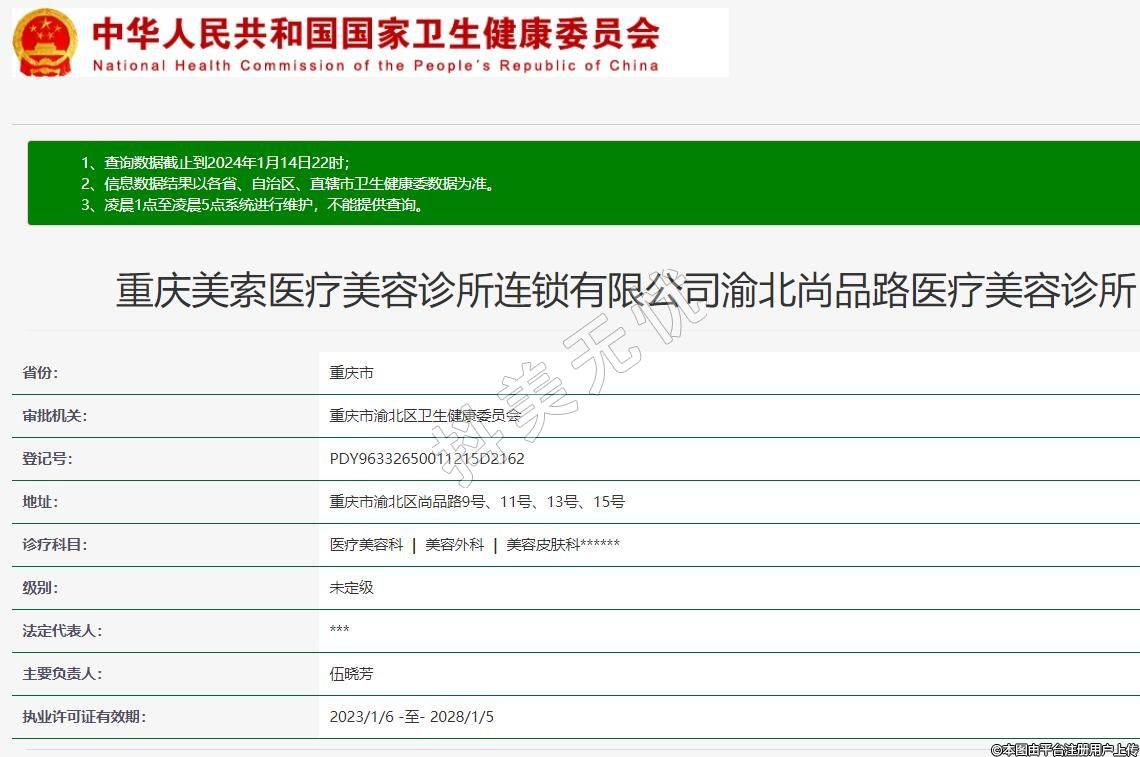The height and width of the screenshot is (757, 1140).
Task: Click the masked legal representative value
Action: coord(340,631)
